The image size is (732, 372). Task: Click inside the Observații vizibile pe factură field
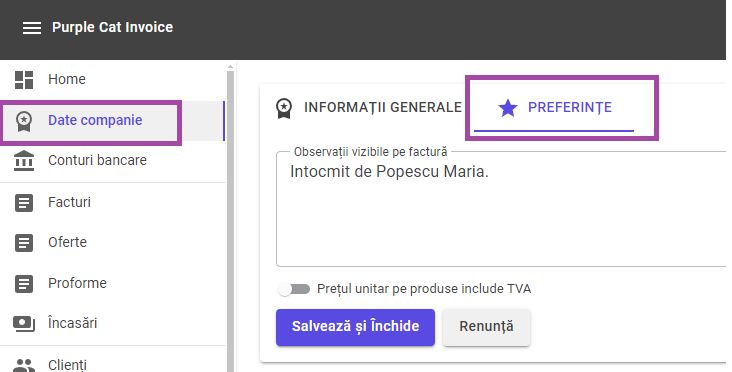coord(501,209)
